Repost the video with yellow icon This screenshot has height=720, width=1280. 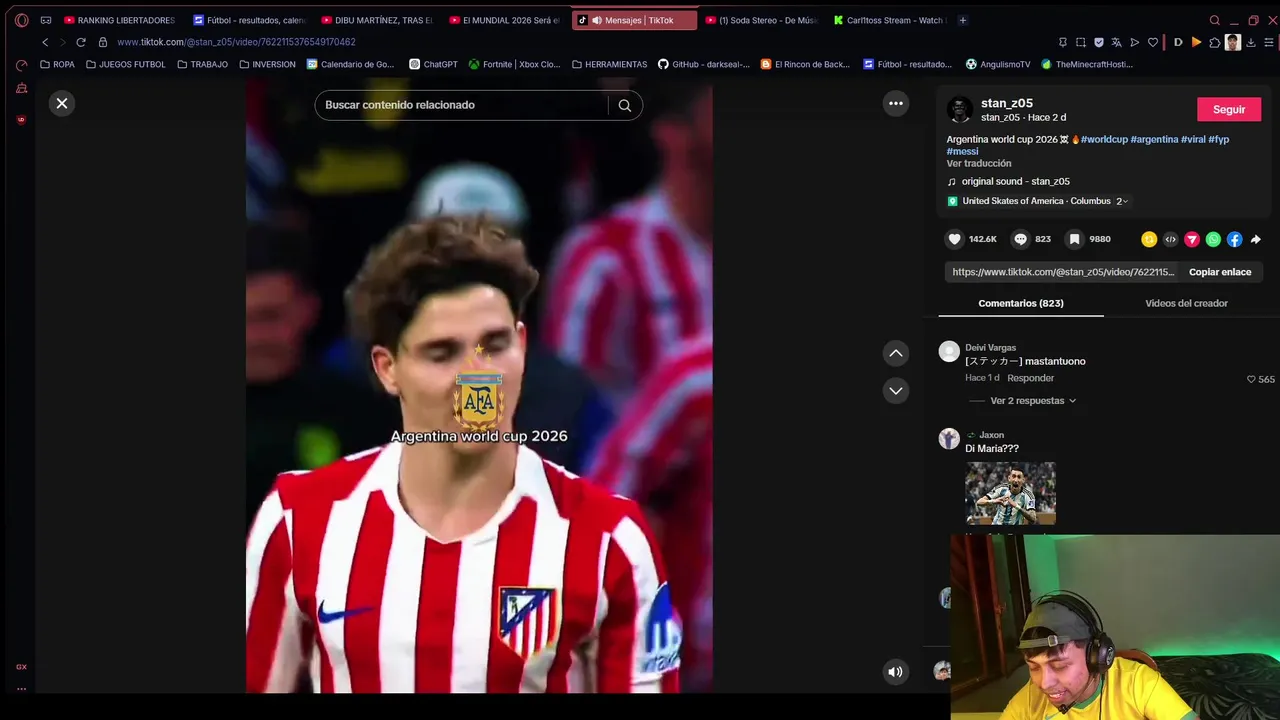[1149, 239]
